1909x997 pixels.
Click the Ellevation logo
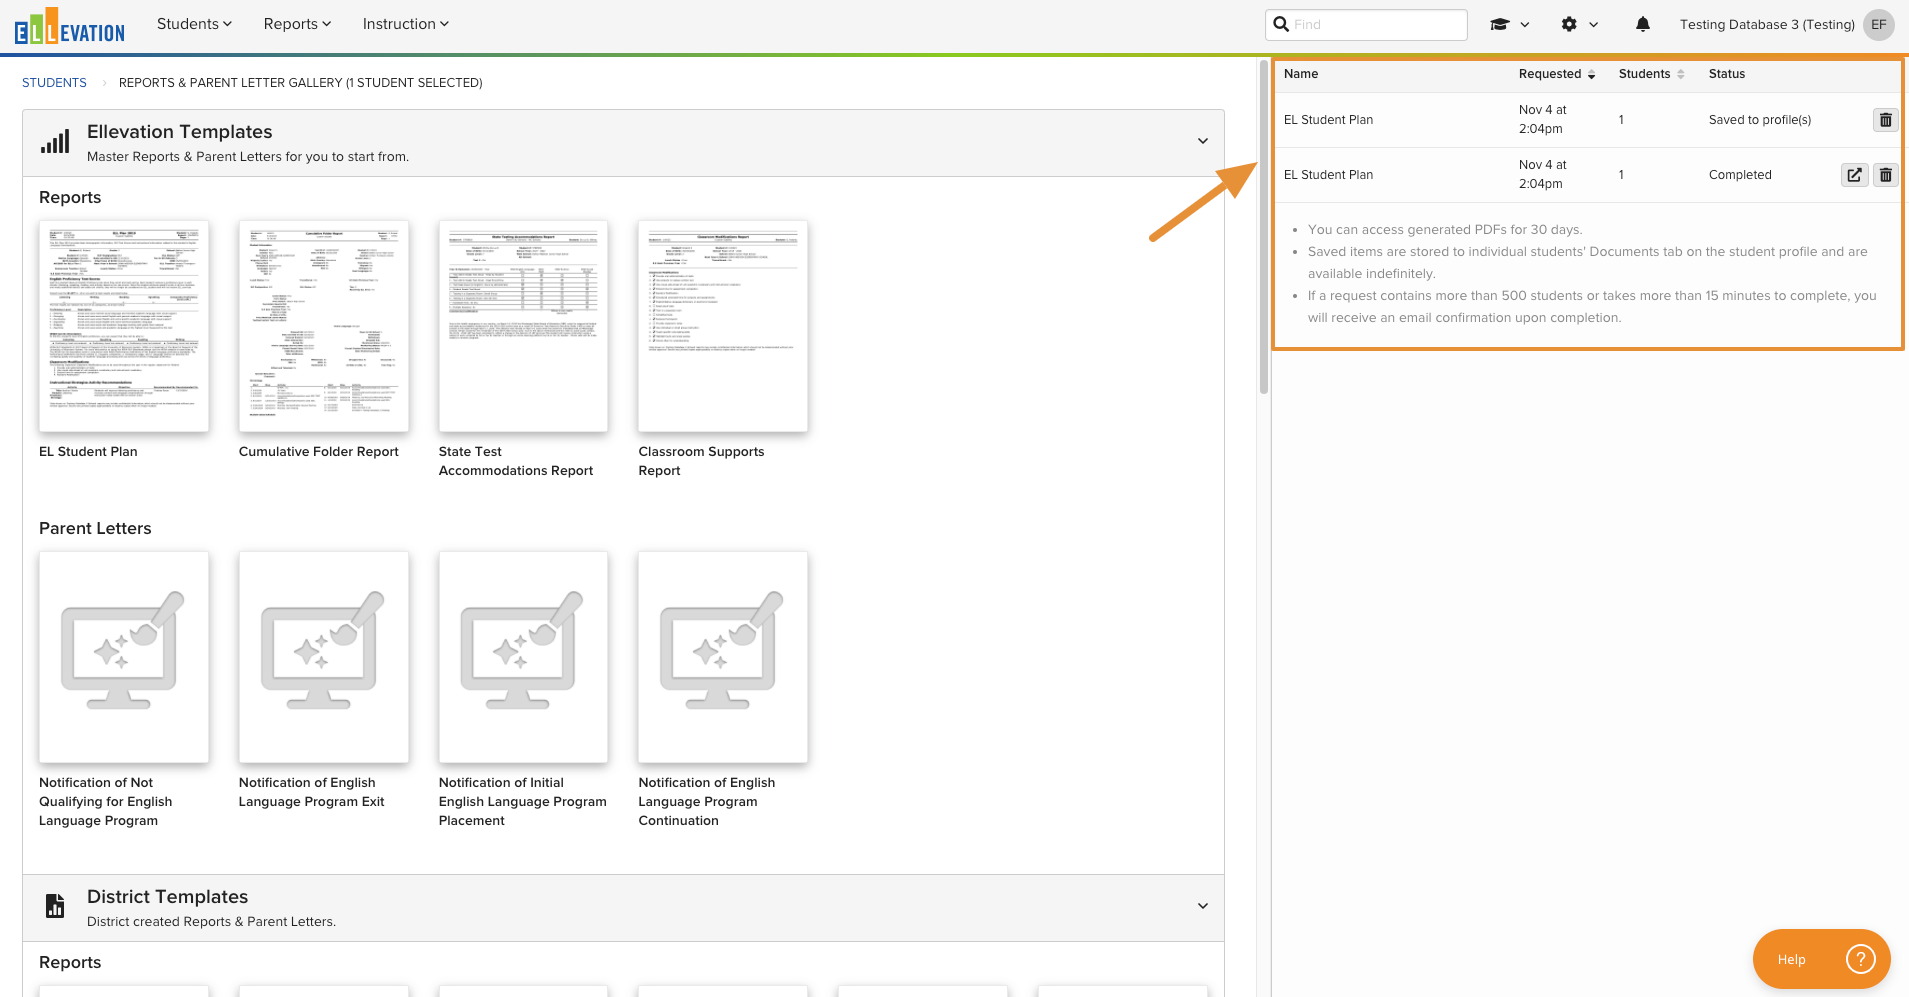tap(70, 27)
